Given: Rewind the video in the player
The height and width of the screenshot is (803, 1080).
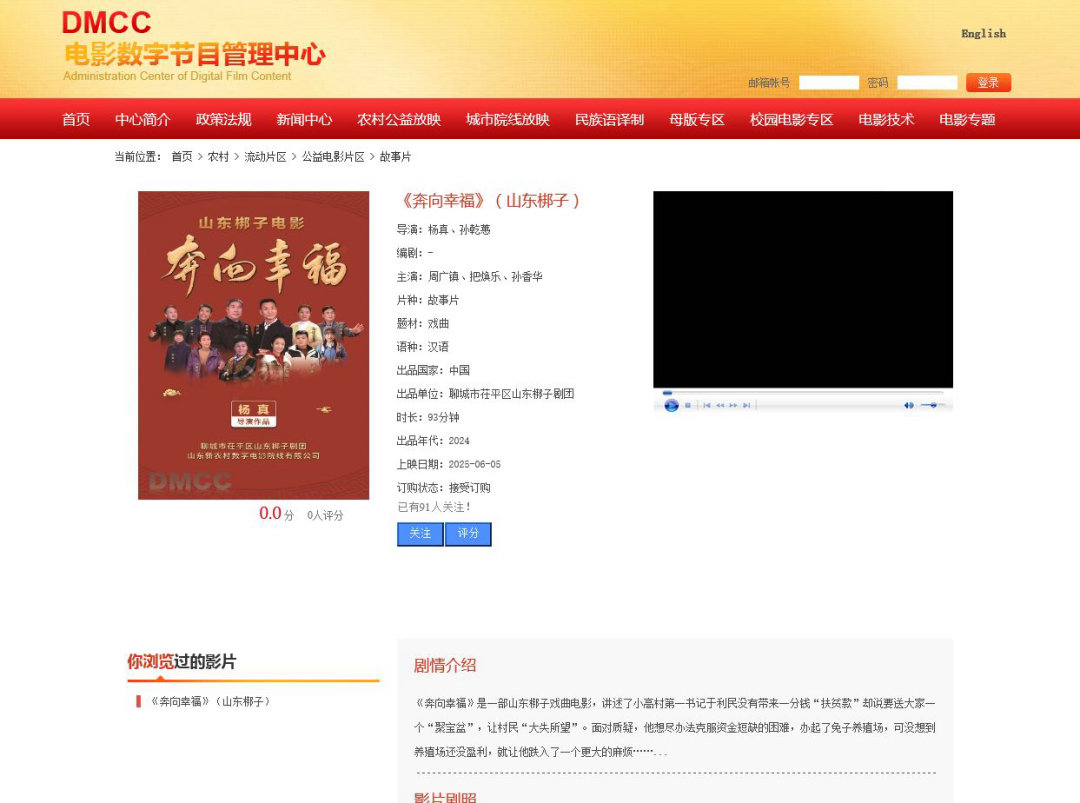Looking at the screenshot, I should coord(720,406).
